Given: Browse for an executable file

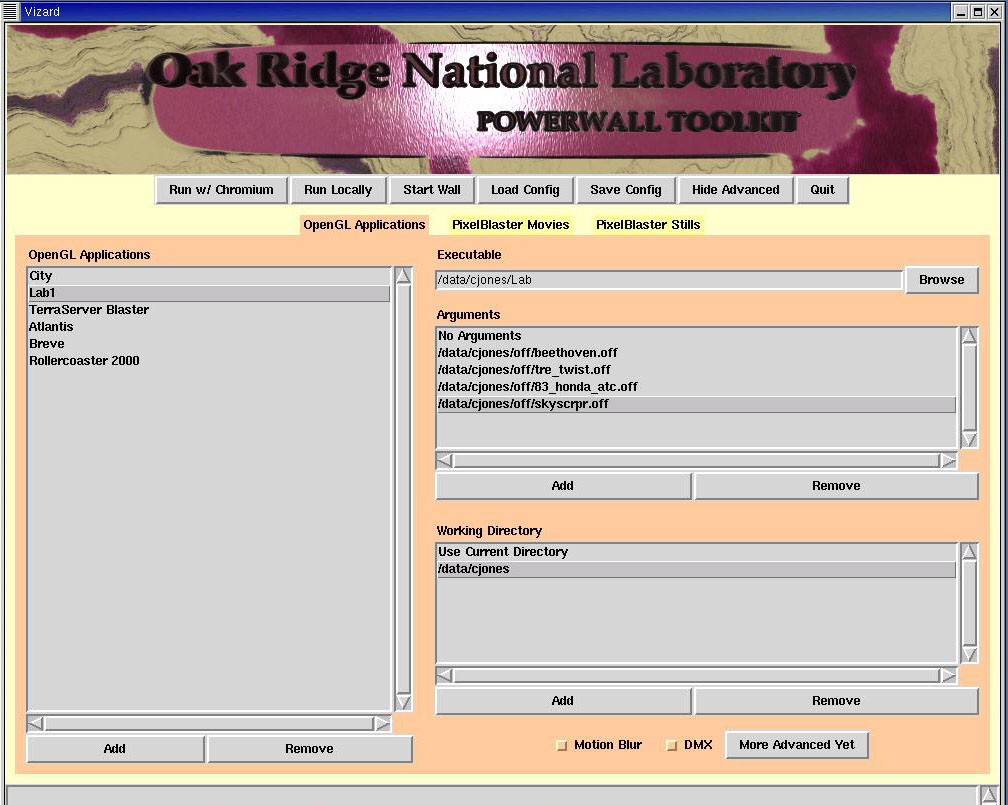Looking at the screenshot, I should coord(941,280).
